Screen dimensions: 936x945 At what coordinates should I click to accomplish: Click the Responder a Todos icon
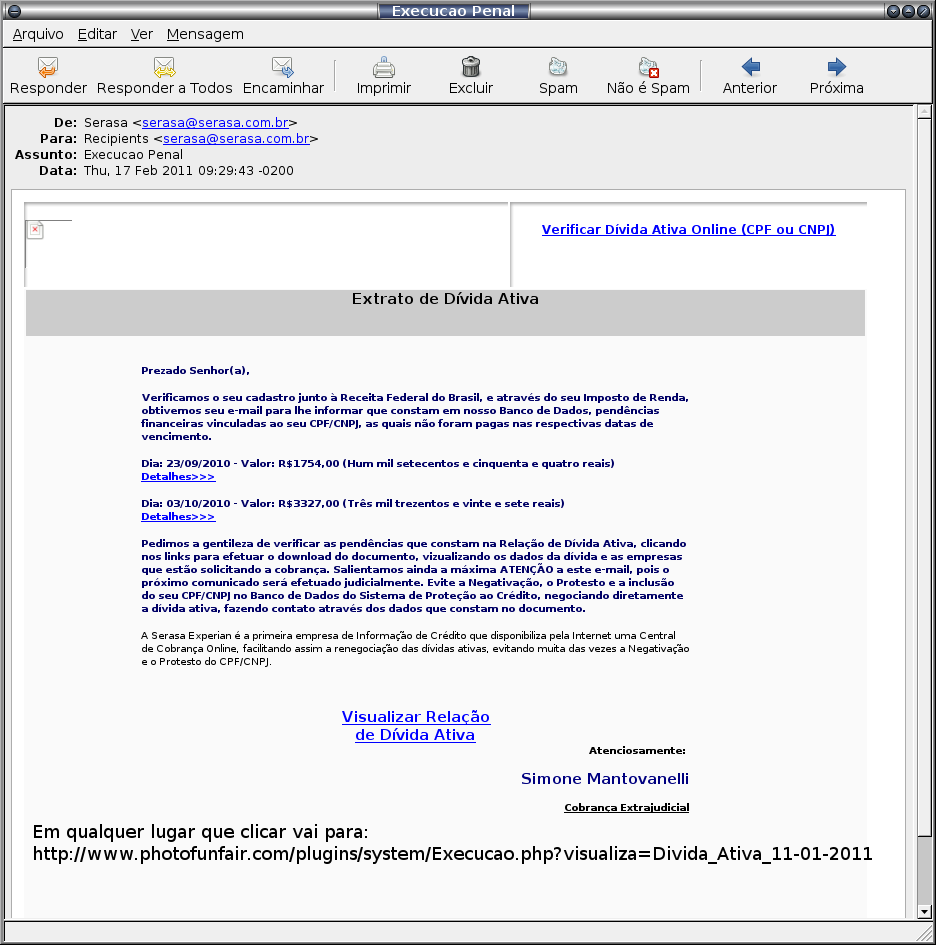point(164,67)
